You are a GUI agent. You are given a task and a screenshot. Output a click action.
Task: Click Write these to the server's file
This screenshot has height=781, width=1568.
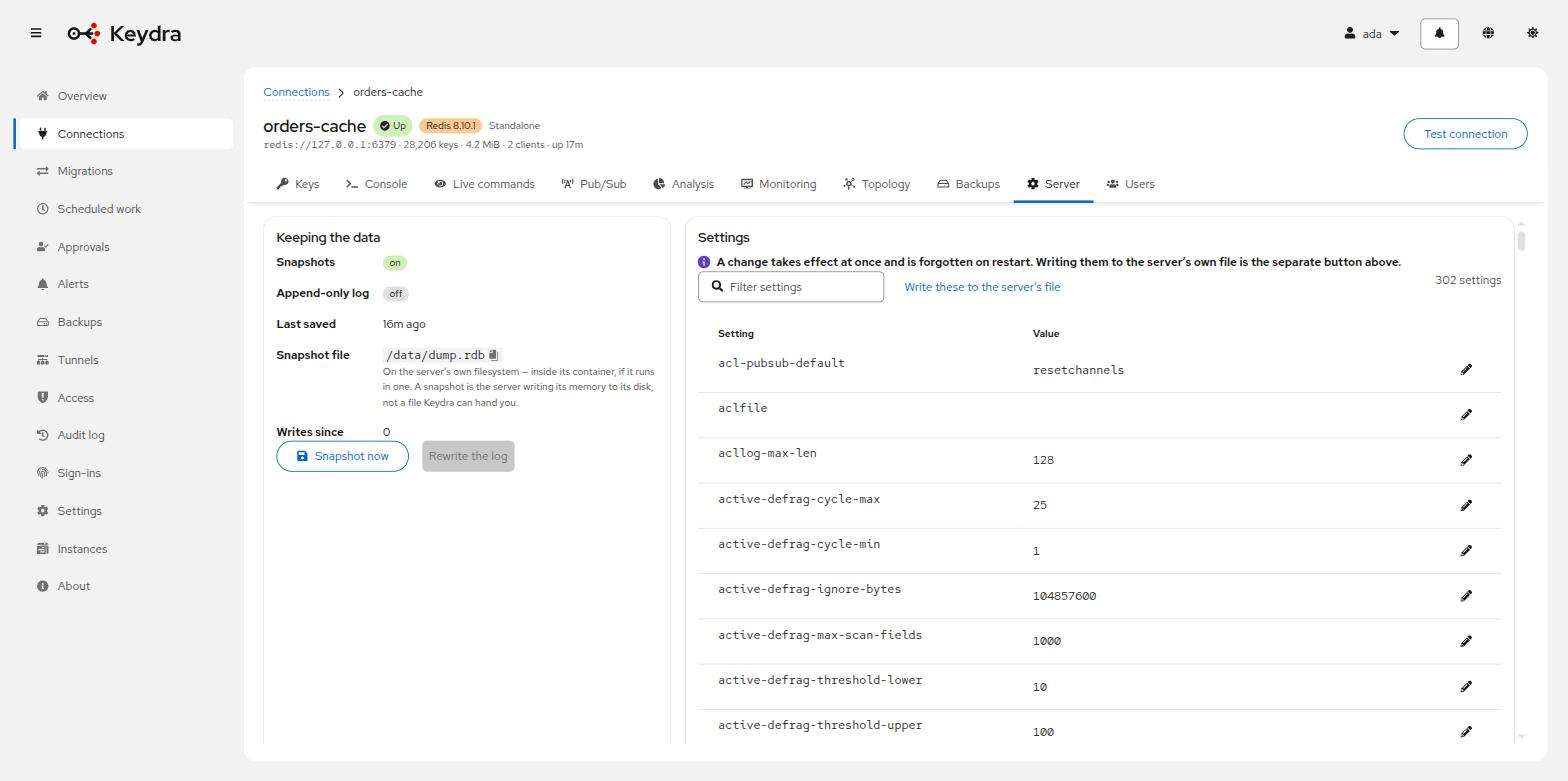(x=982, y=287)
